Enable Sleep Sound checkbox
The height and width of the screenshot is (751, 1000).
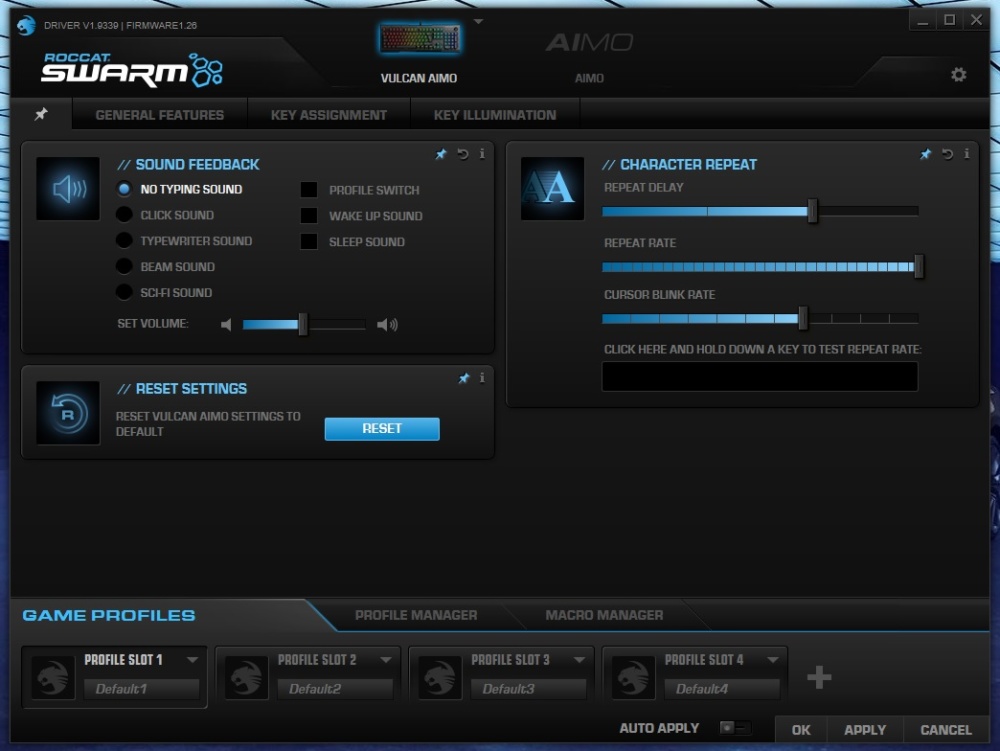tap(309, 242)
